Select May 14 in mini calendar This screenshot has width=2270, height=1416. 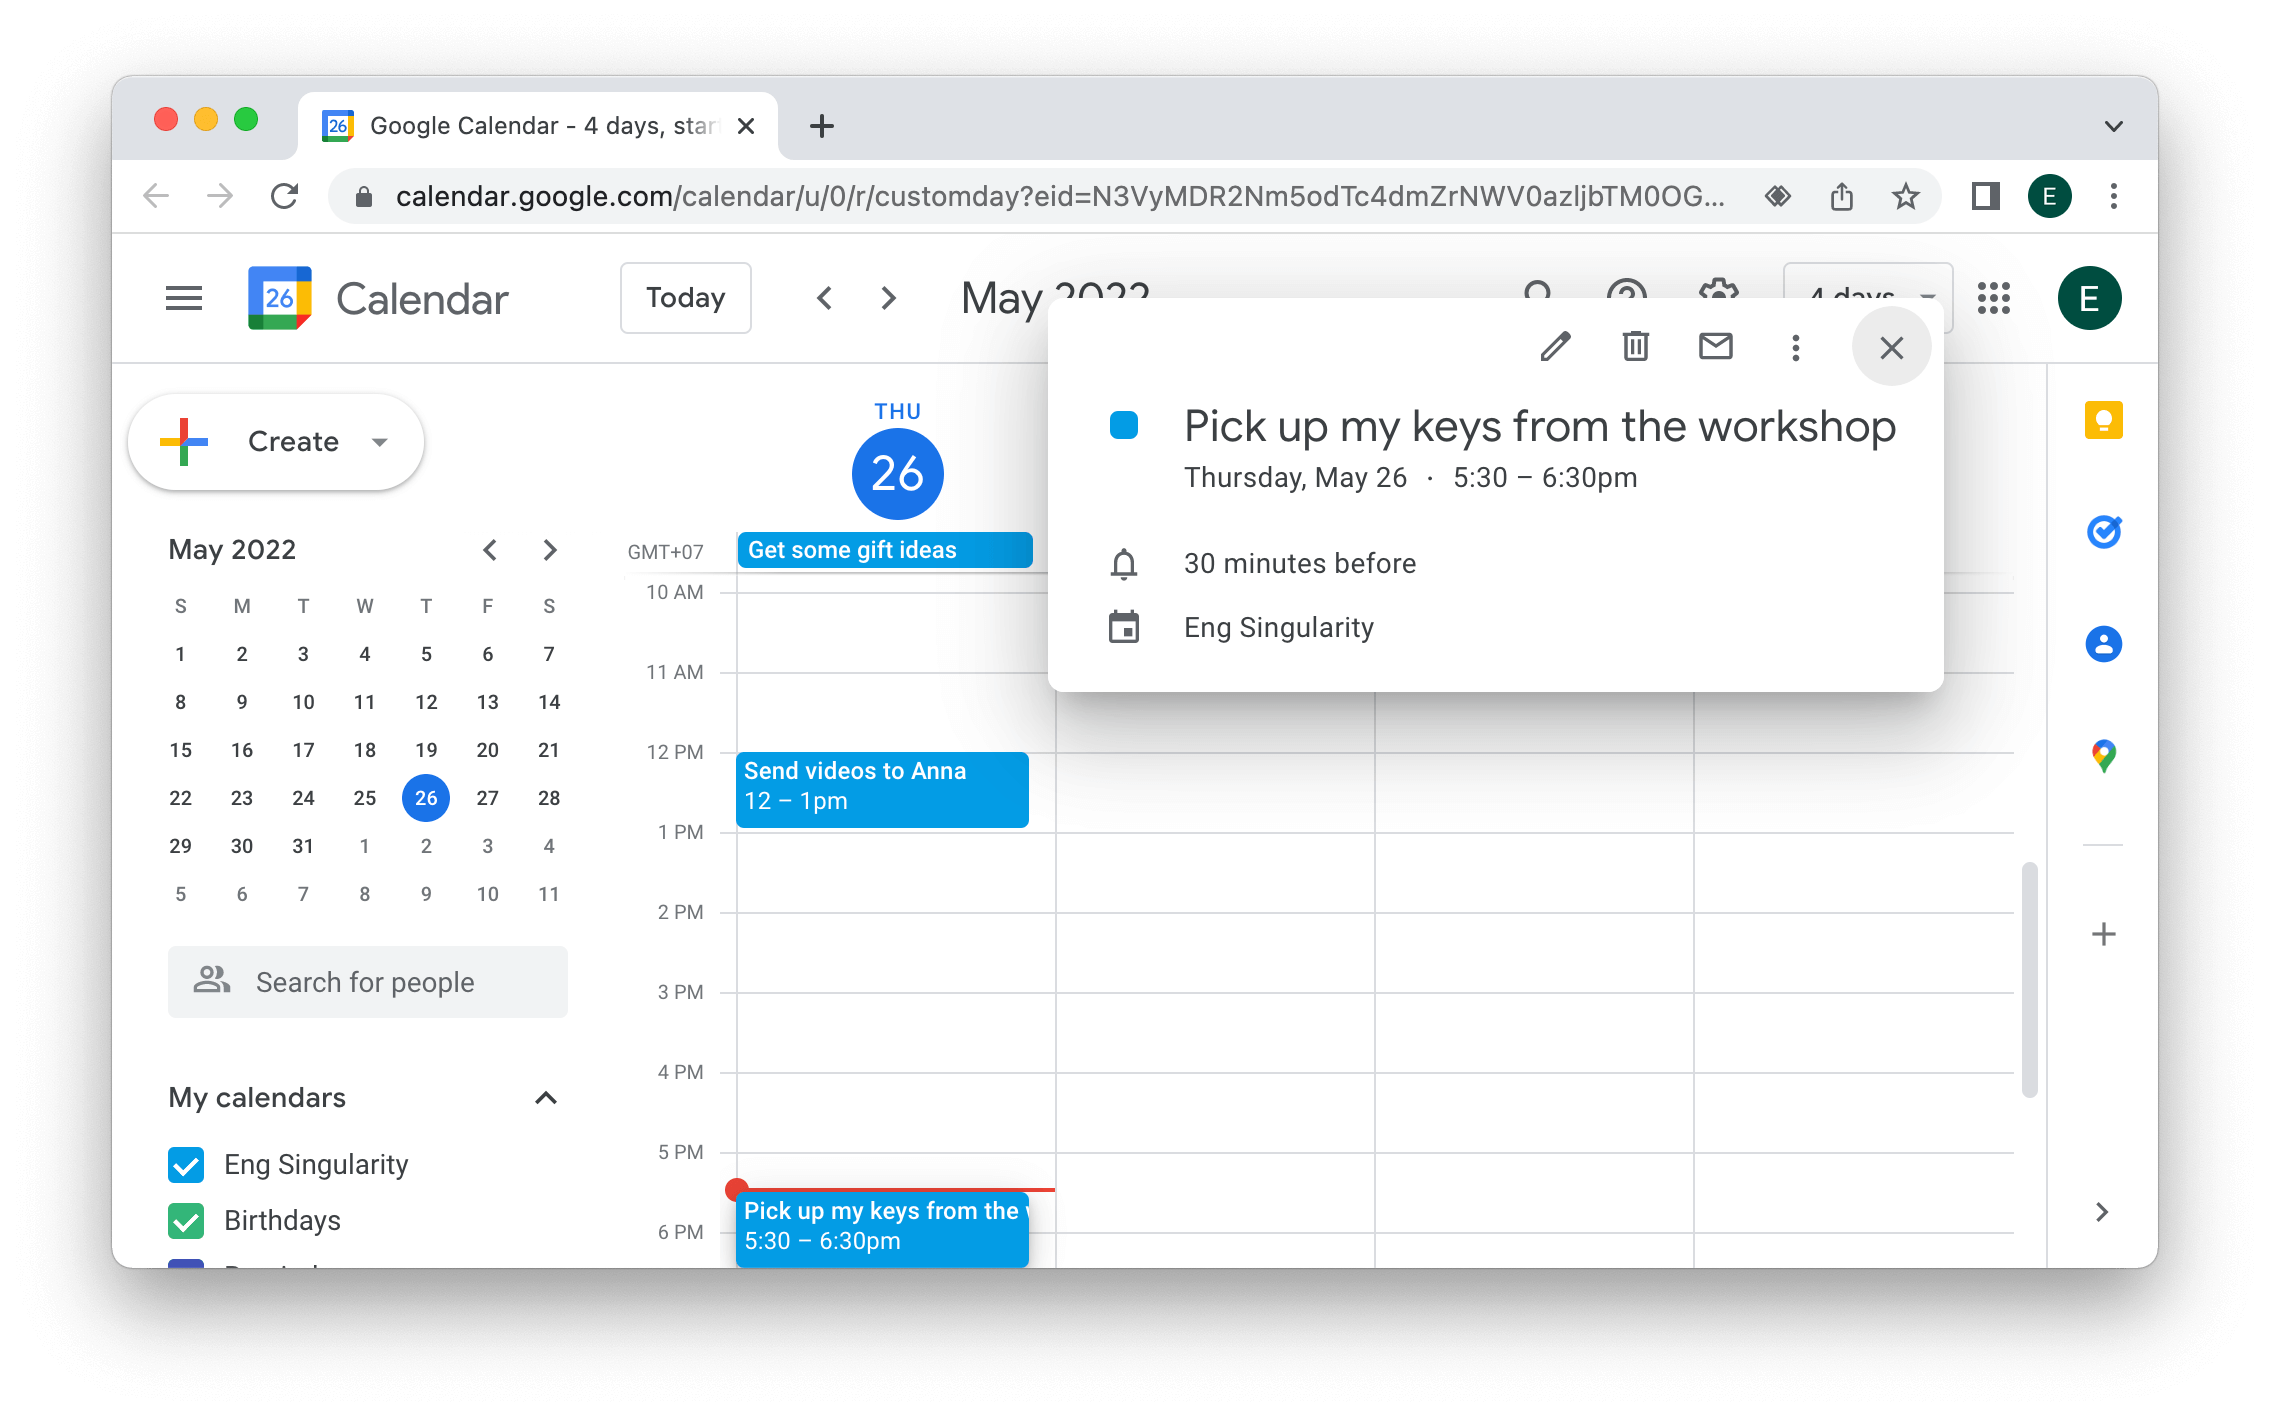(549, 702)
